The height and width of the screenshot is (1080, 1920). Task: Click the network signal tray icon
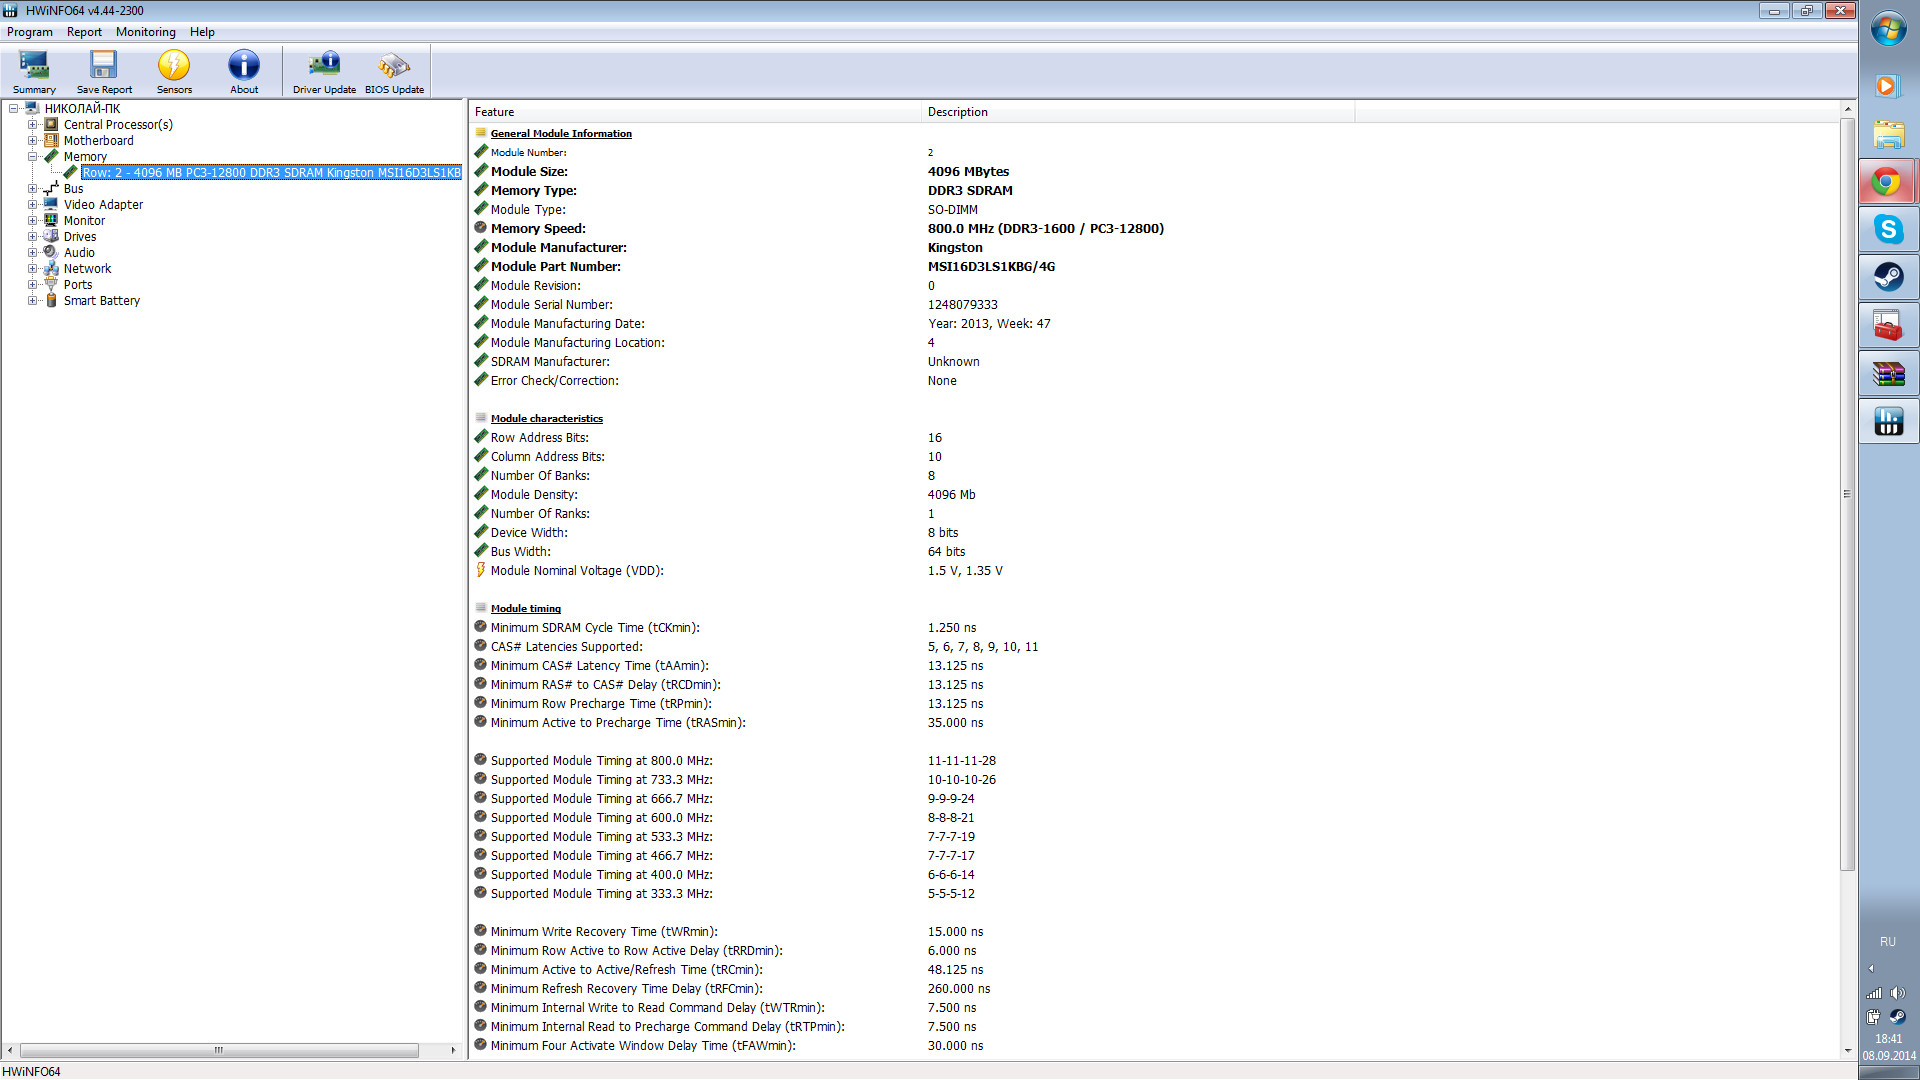(x=1874, y=993)
